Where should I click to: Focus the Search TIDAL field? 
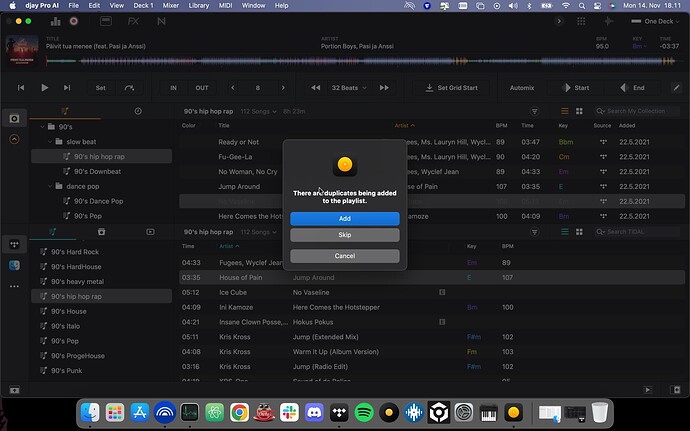[636, 232]
